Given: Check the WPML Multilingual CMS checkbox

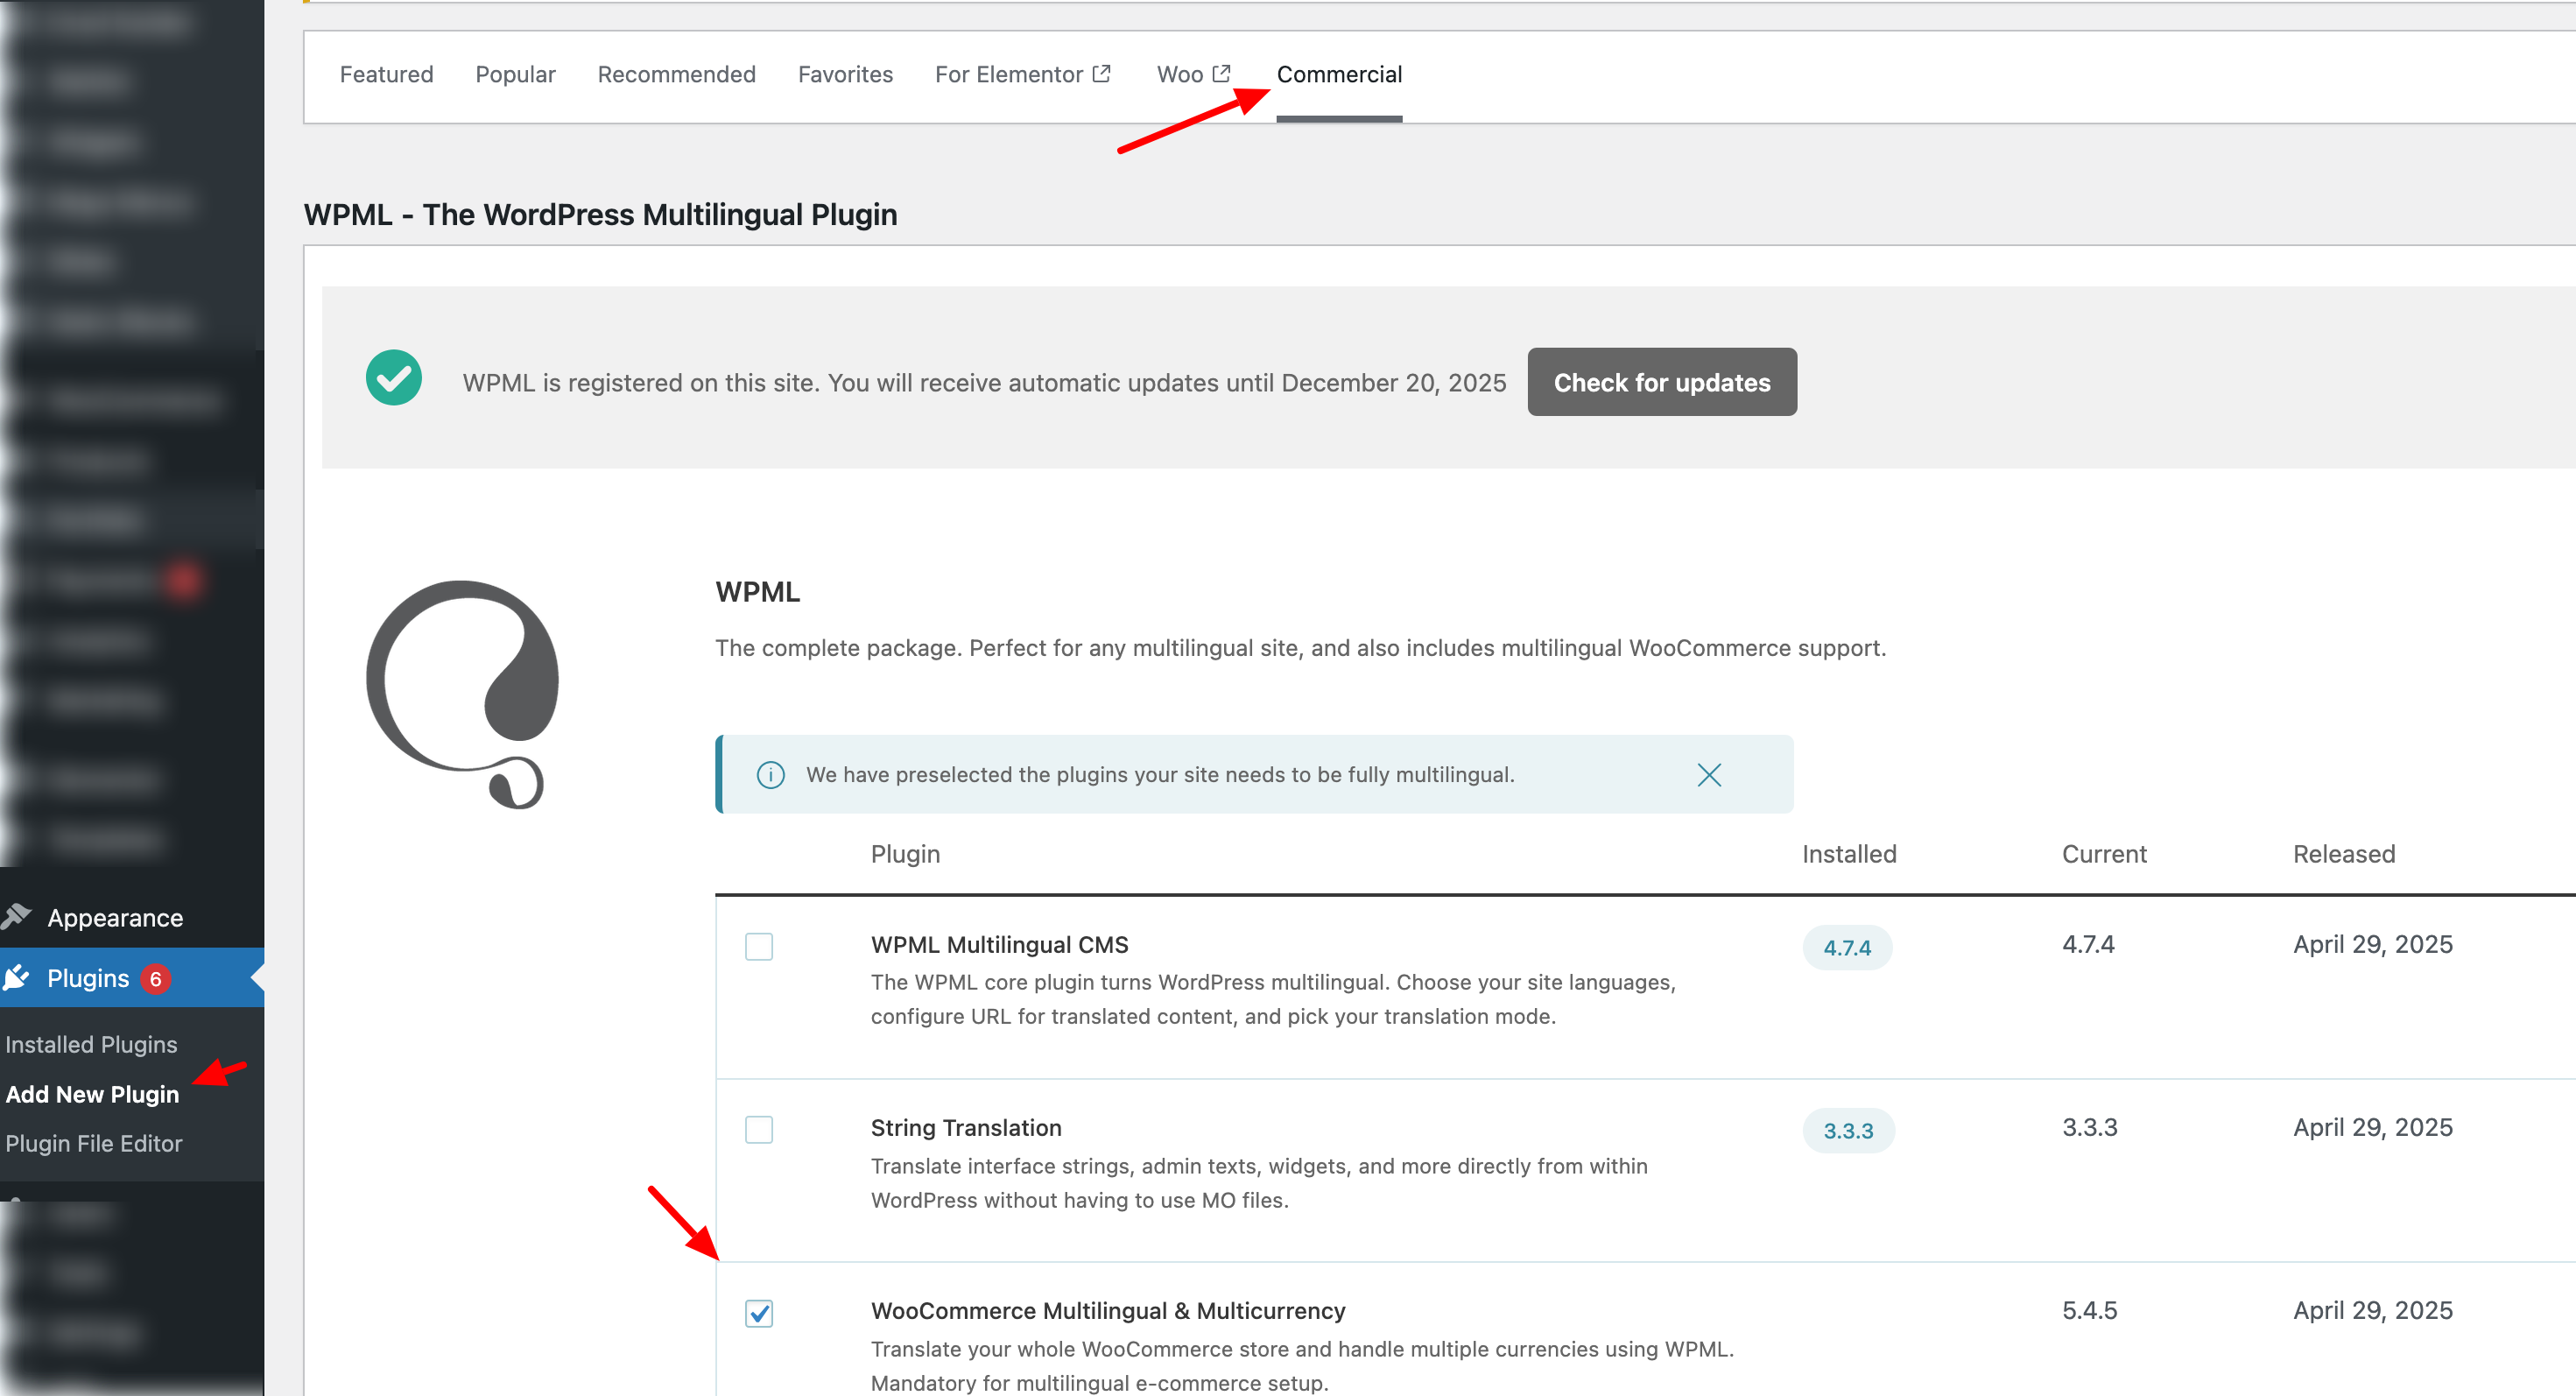Looking at the screenshot, I should pyautogui.click(x=759, y=946).
